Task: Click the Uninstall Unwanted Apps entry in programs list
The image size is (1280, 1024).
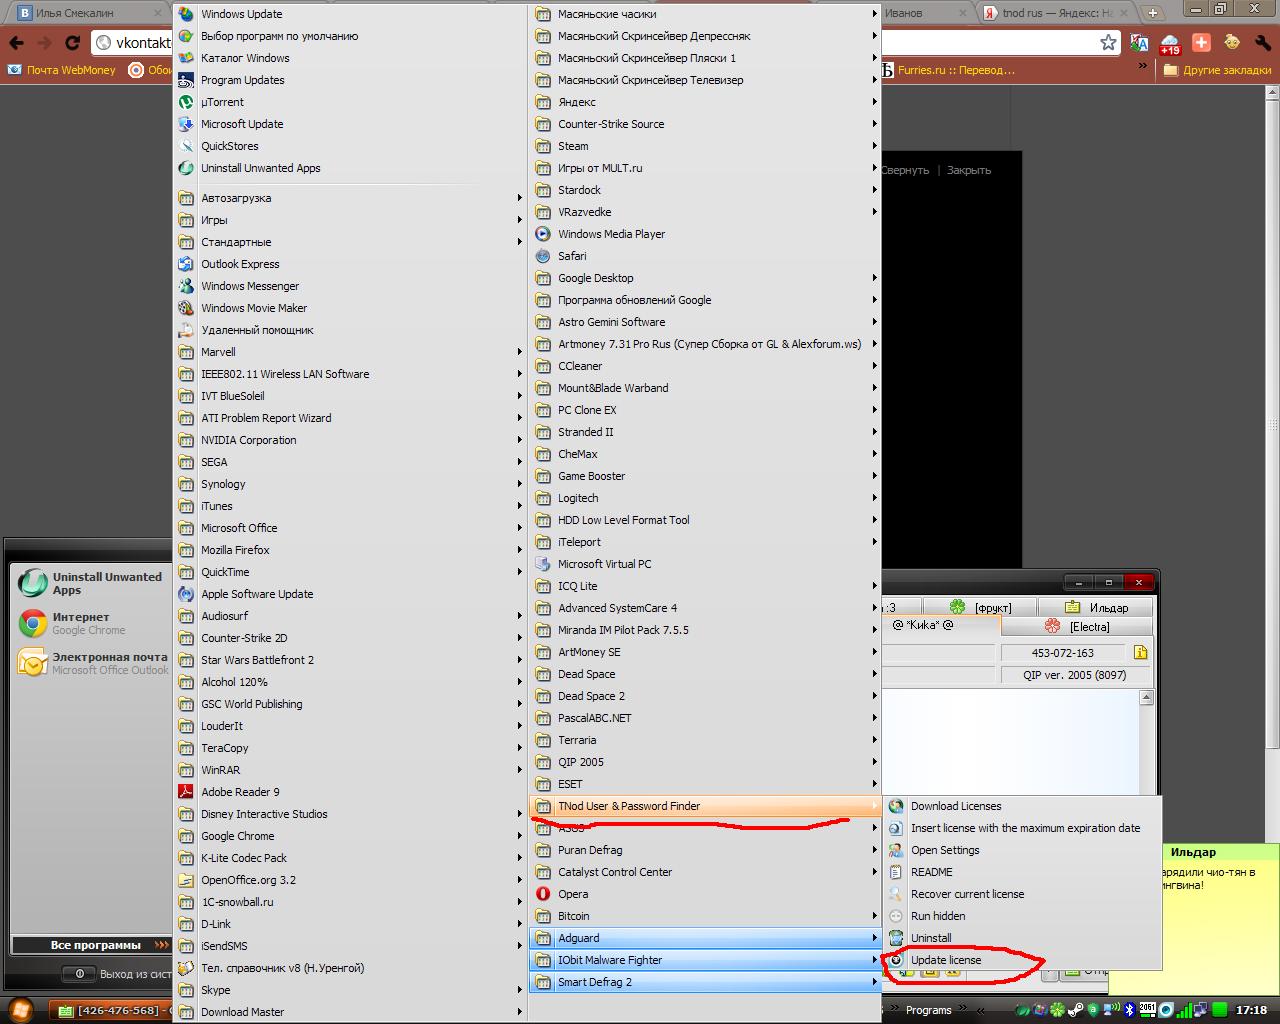Action: (x=350, y=168)
